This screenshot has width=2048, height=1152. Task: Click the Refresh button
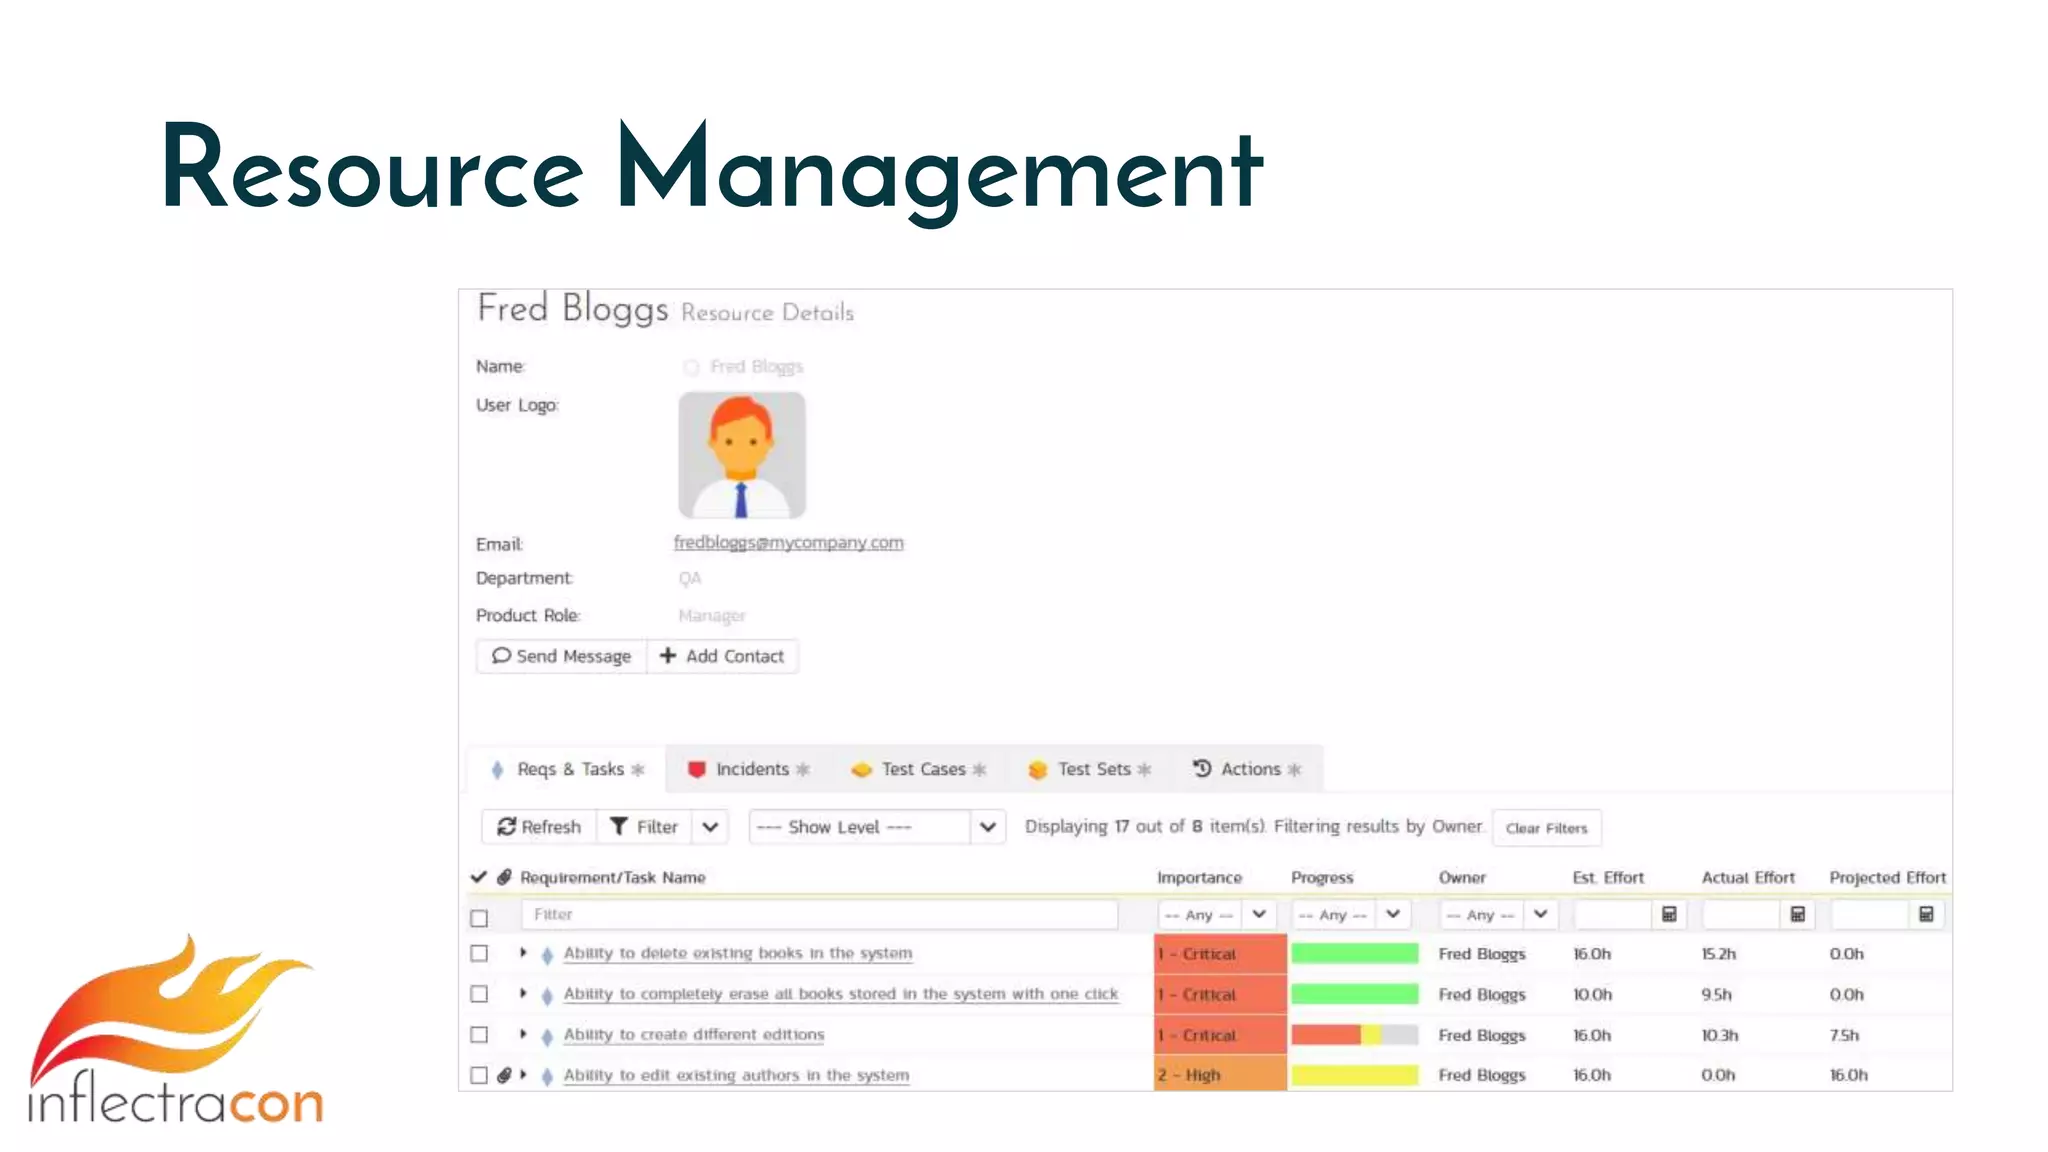coord(539,827)
